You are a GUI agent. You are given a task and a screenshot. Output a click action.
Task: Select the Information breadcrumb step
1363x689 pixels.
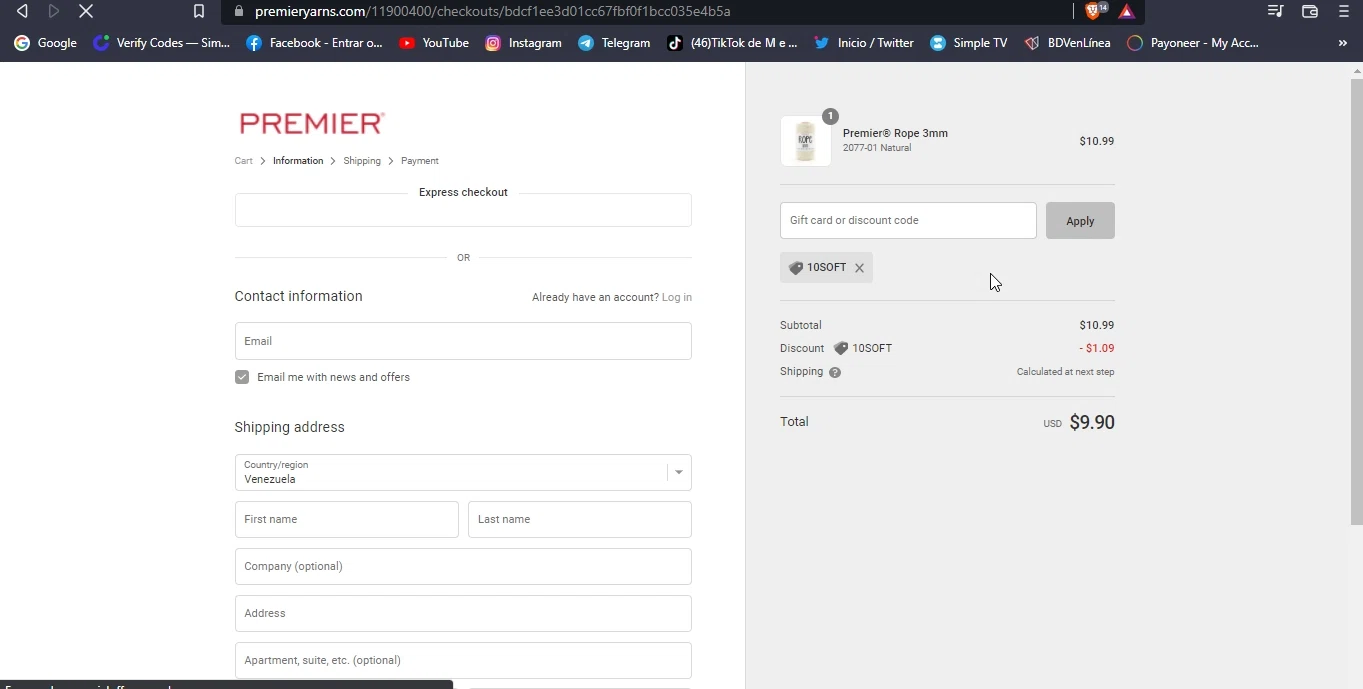tap(298, 161)
